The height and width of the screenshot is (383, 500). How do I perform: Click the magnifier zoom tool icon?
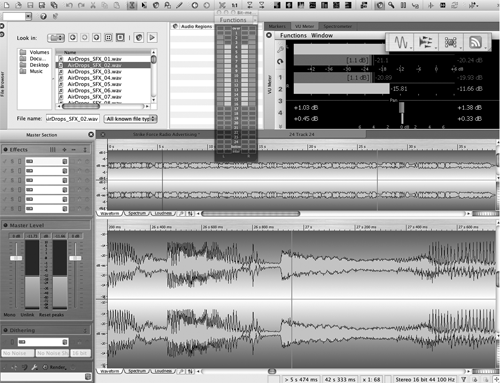point(391,5)
